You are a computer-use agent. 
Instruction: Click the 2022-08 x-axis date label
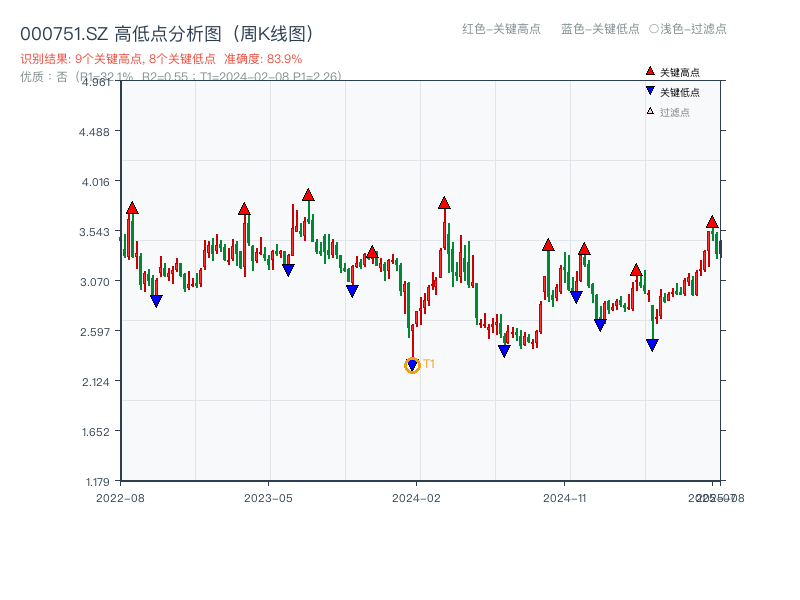point(120,498)
